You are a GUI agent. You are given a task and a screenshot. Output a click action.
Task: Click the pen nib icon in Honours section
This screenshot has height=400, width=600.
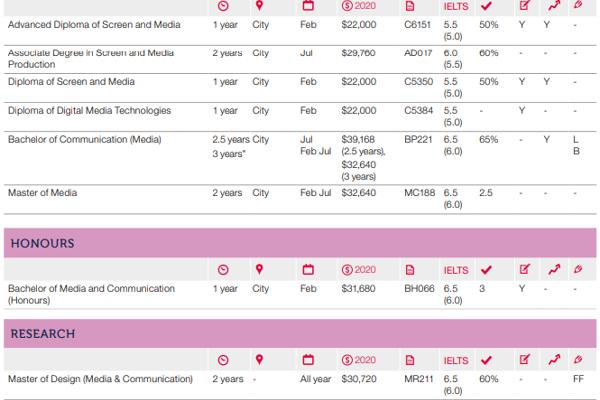click(x=577, y=269)
